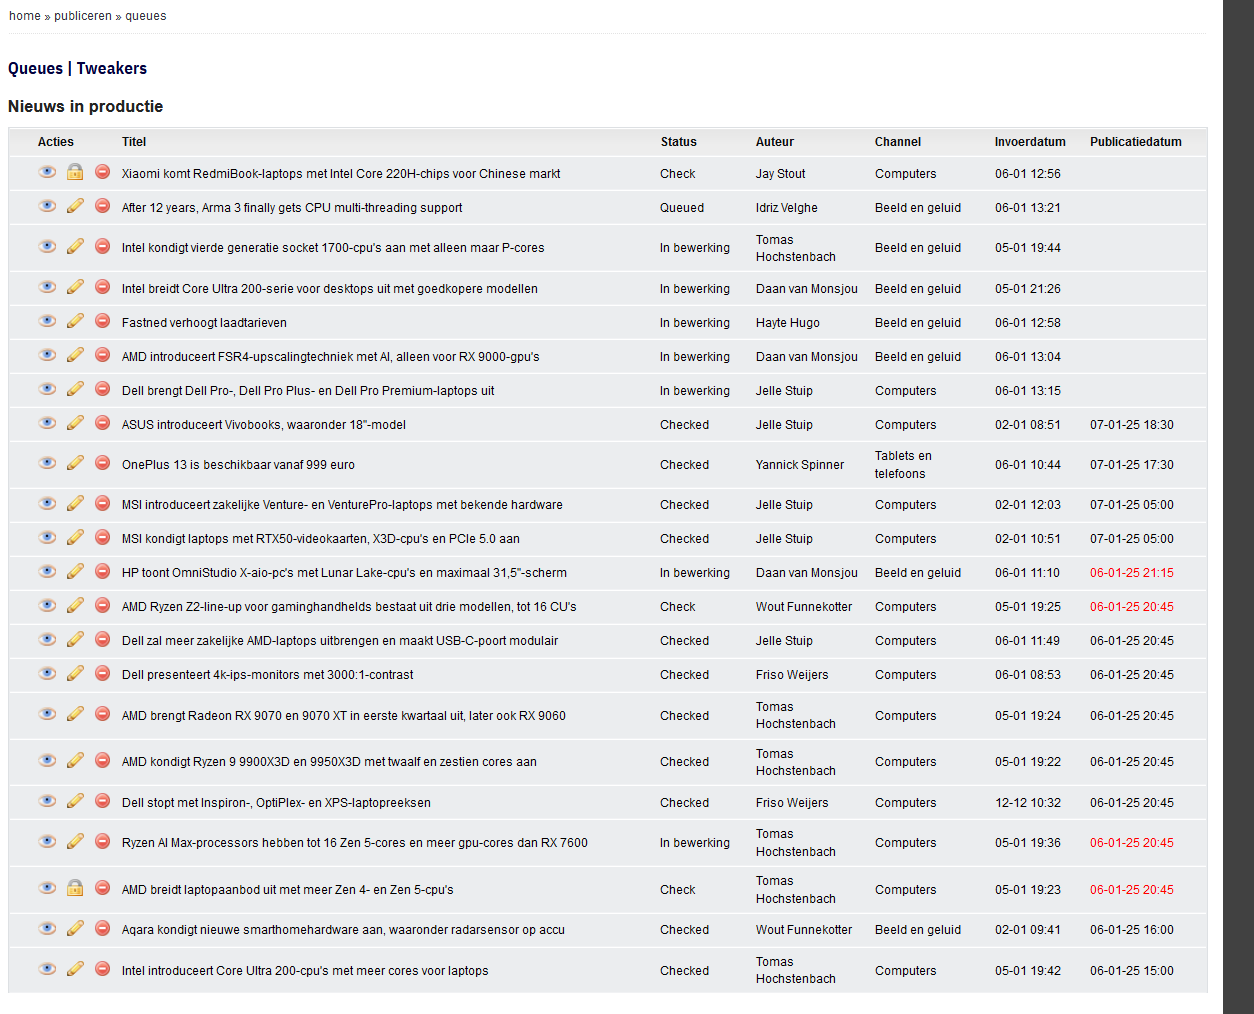Click the Invoerdatum column header
This screenshot has height=1014, width=1254.
tap(1030, 142)
